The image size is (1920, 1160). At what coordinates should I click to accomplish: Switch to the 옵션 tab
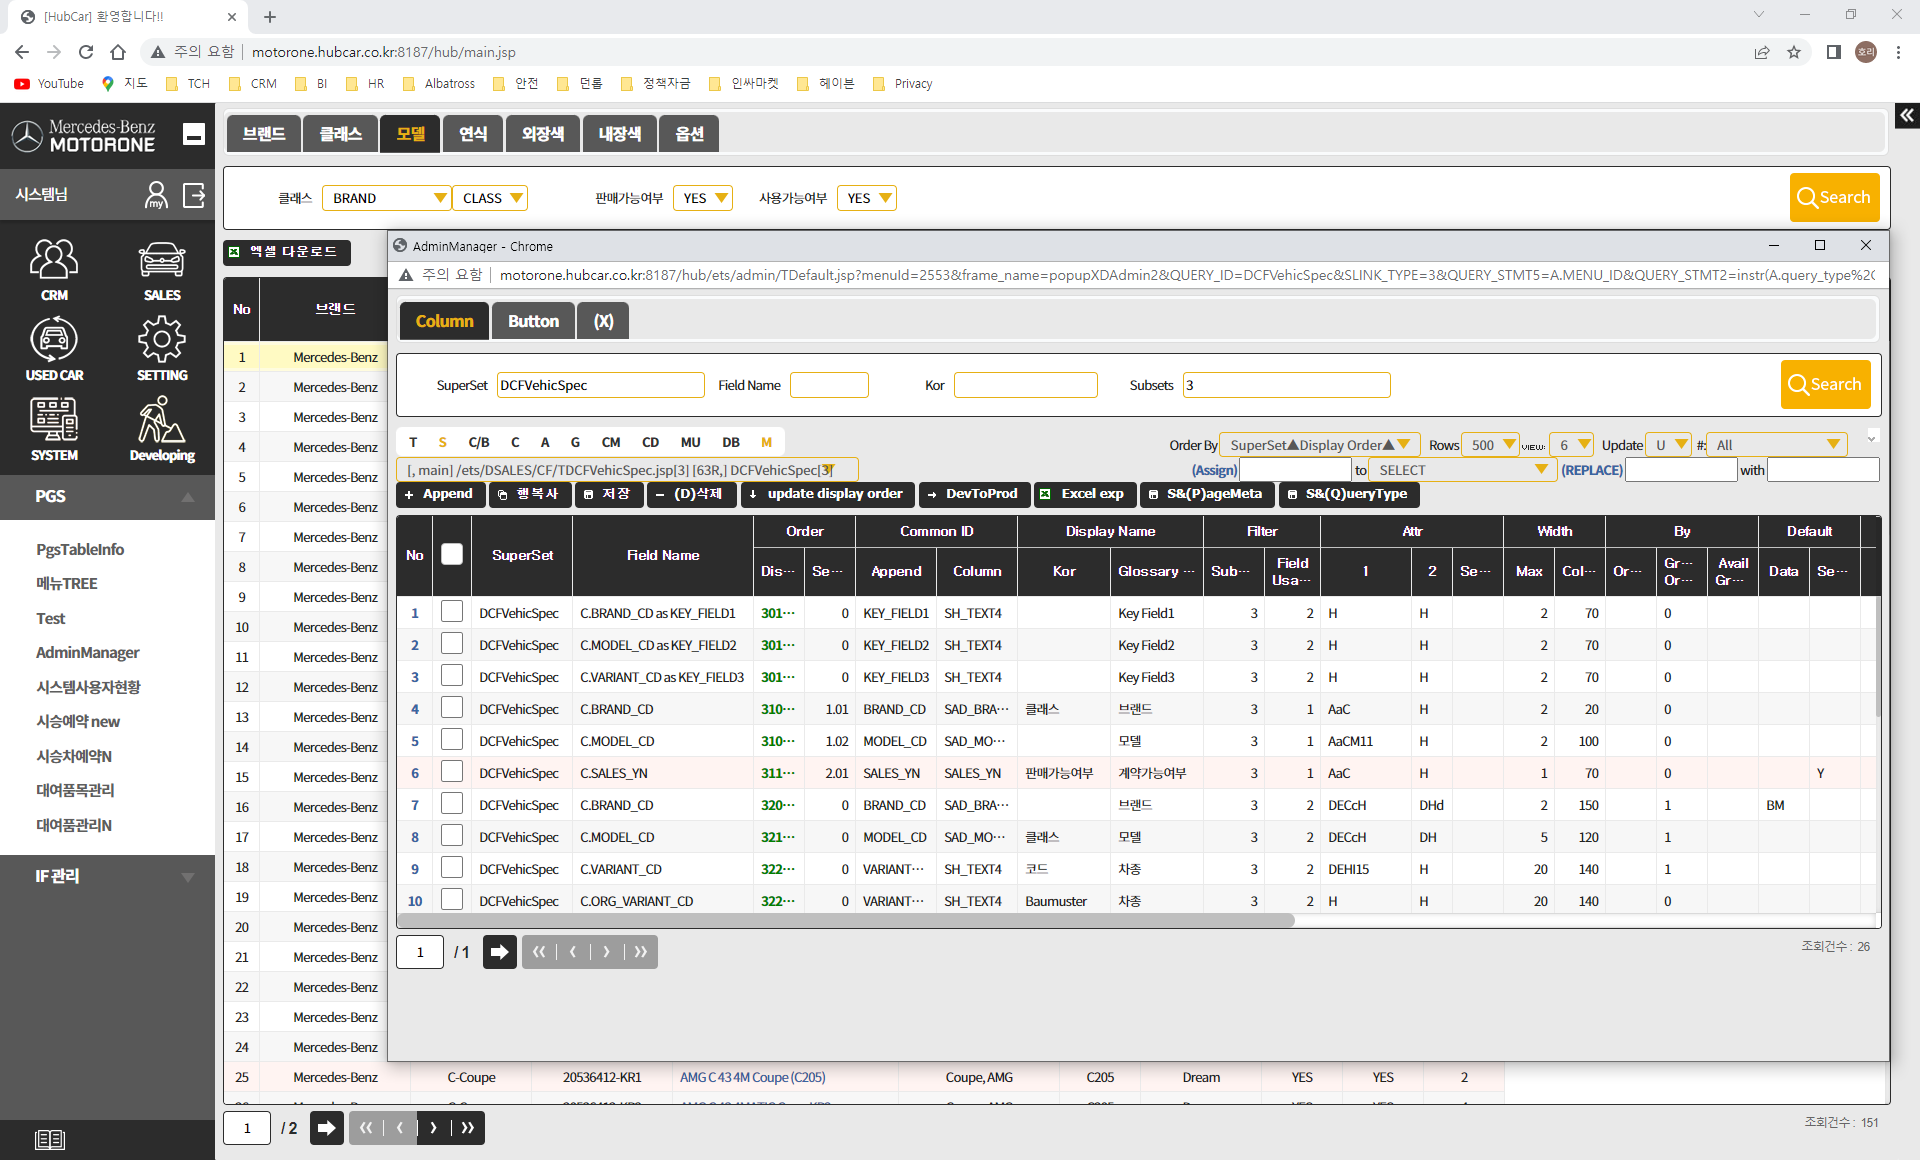pos(690,134)
